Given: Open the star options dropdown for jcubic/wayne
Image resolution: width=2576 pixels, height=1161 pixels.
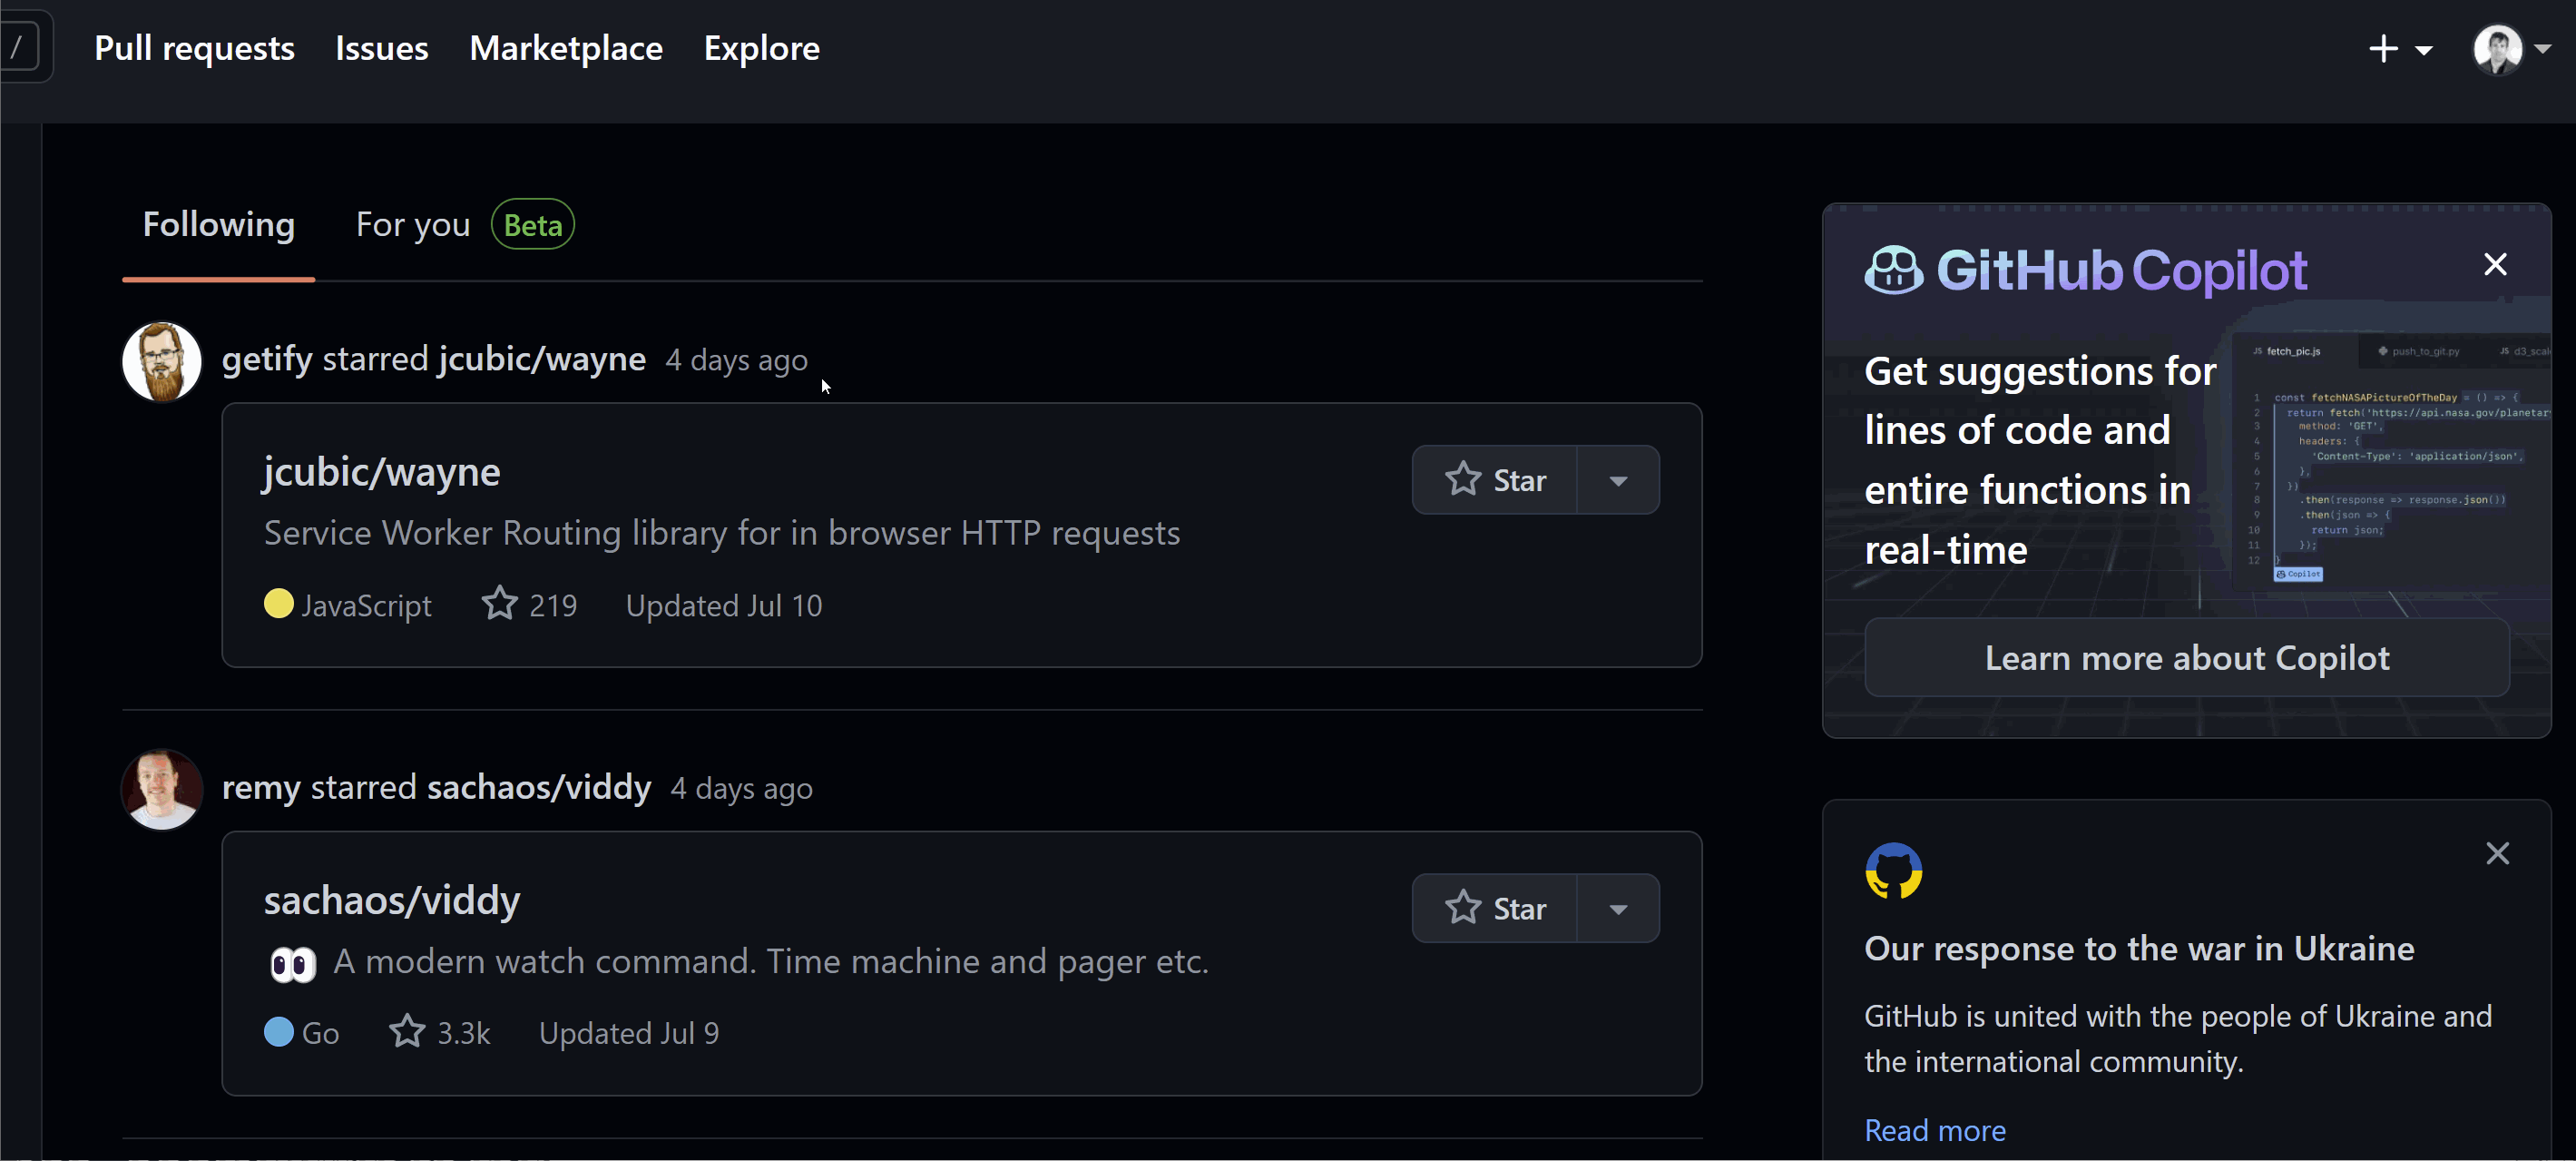Looking at the screenshot, I should pyautogui.click(x=1618, y=479).
